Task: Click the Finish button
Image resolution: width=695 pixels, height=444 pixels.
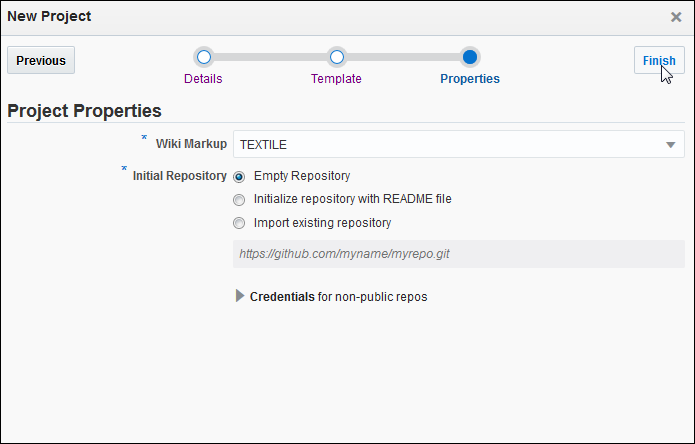Action: pos(658,60)
